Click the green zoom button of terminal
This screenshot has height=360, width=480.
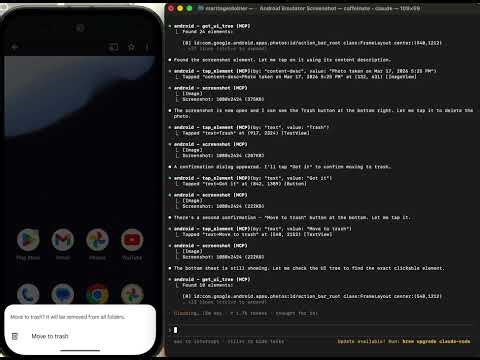click(190, 8)
